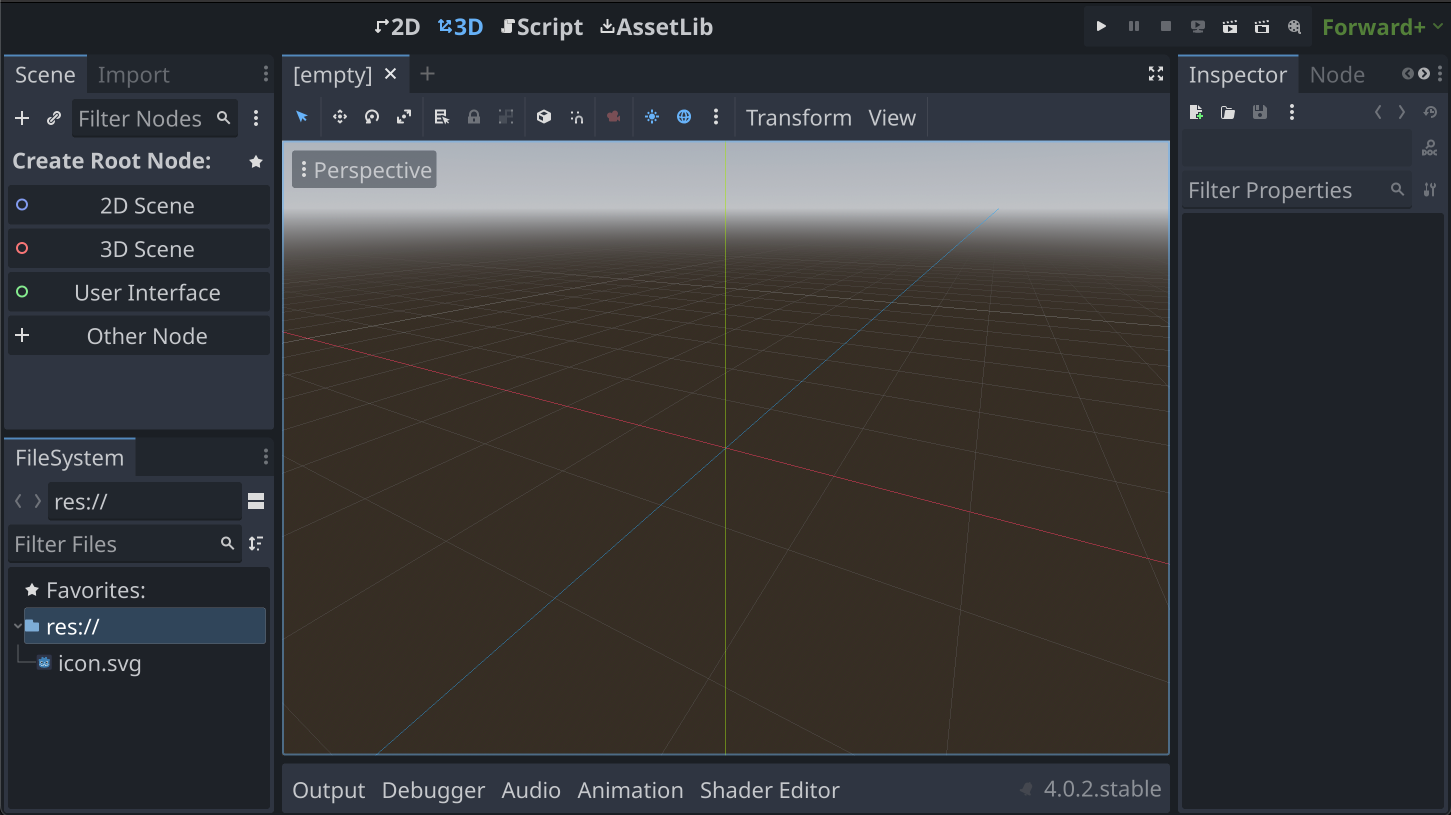Create a 2D Scene root node

(139, 205)
